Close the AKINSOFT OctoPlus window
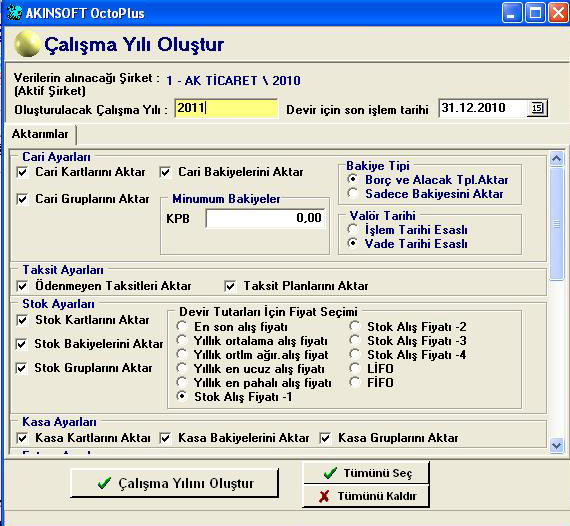The height and width of the screenshot is (526, 570). click(x=558, y=13)
